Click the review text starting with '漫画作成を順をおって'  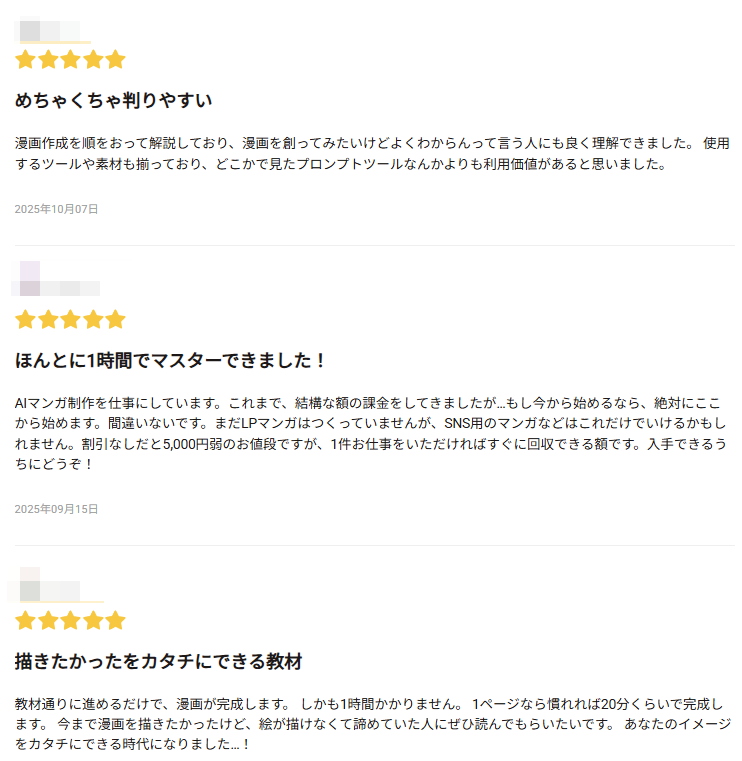(371, 153)
